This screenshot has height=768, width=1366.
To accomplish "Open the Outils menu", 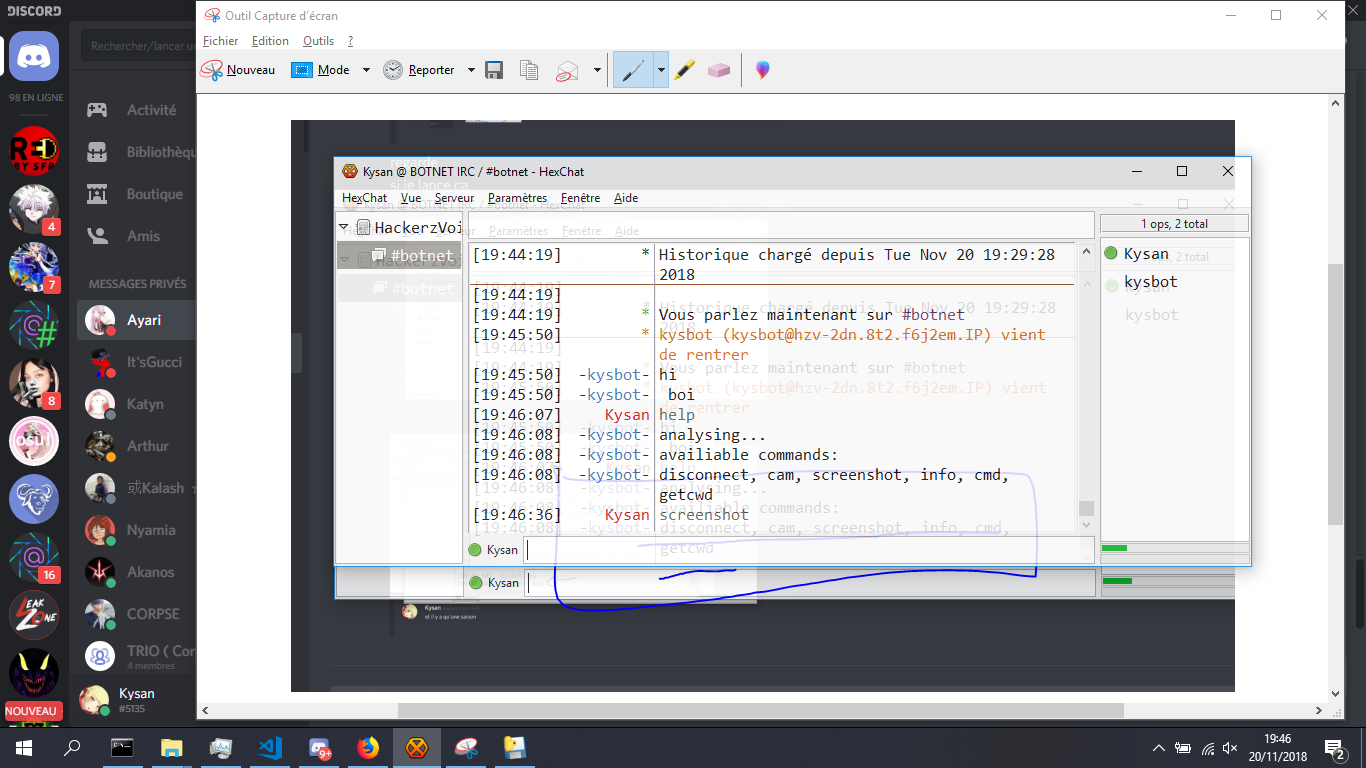I will pos(319,41).
